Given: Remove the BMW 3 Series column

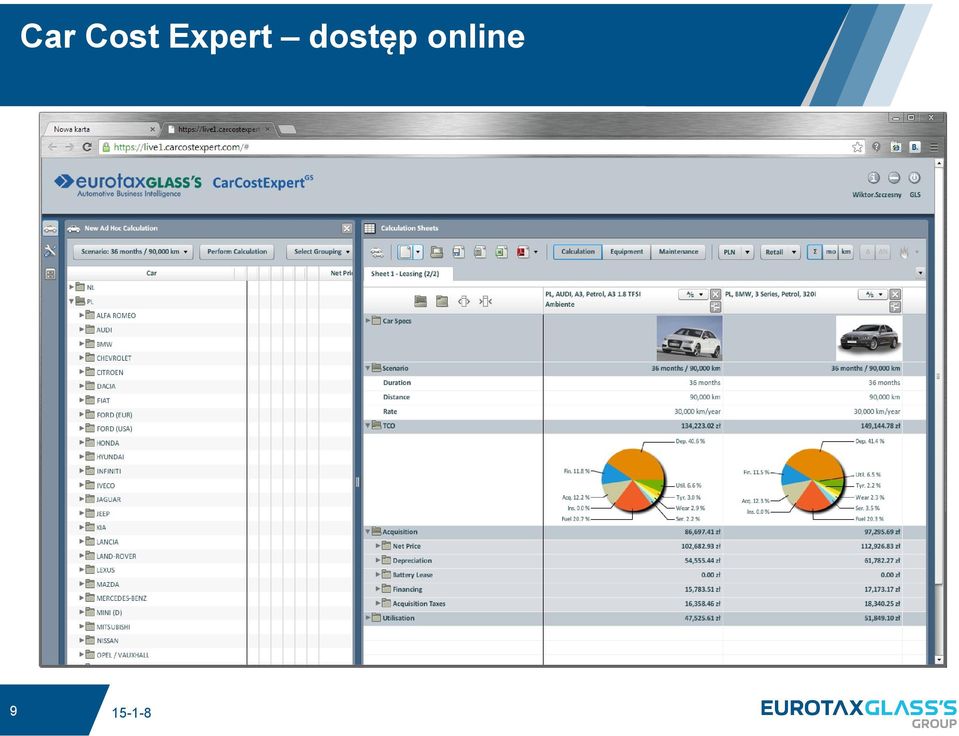Looking at the screenshot, I should point(895,294).
